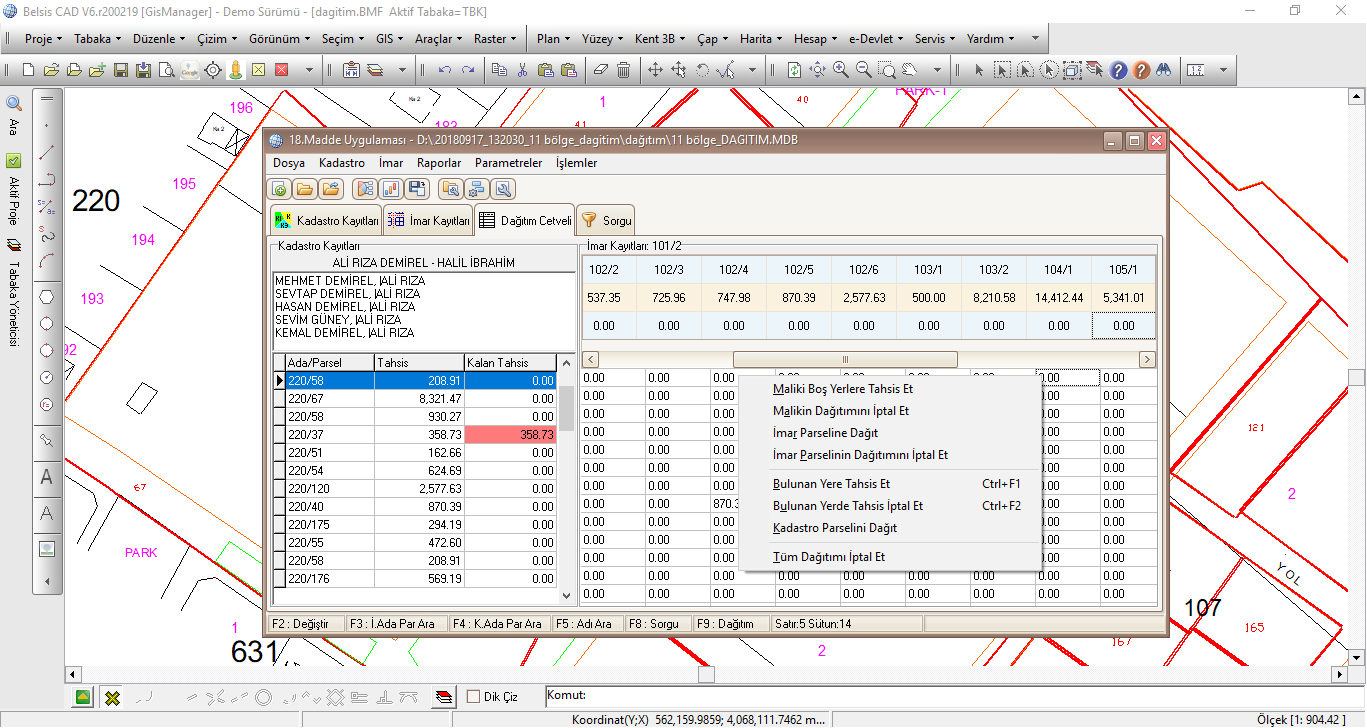
Task: Click the layers stack icon in toolbar
Action: coord(375,70)
